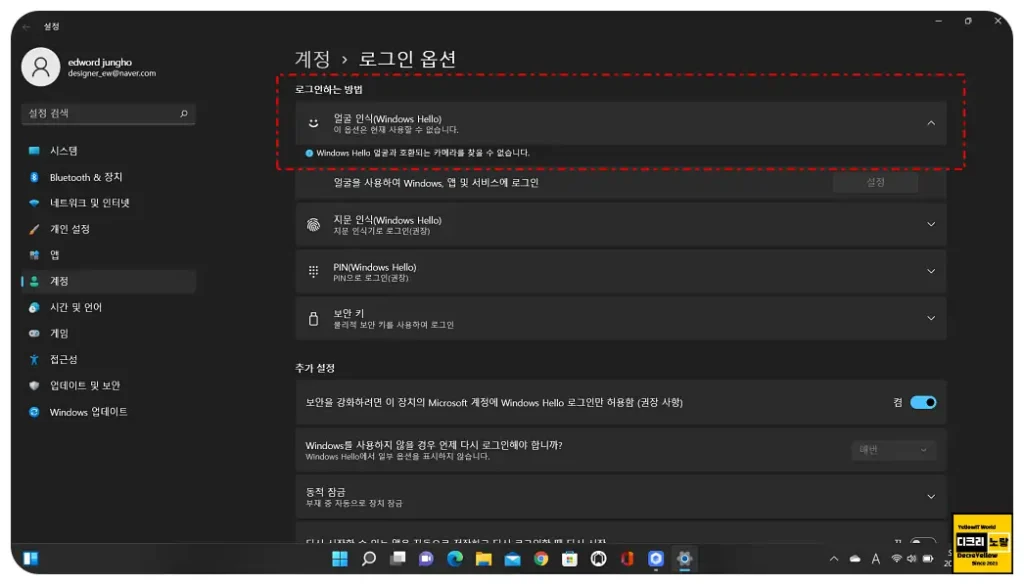Click the user profile avatar picture
The height and width of the screenshot is (585, 1024).
pyautogui.click(x=40, y=67)
